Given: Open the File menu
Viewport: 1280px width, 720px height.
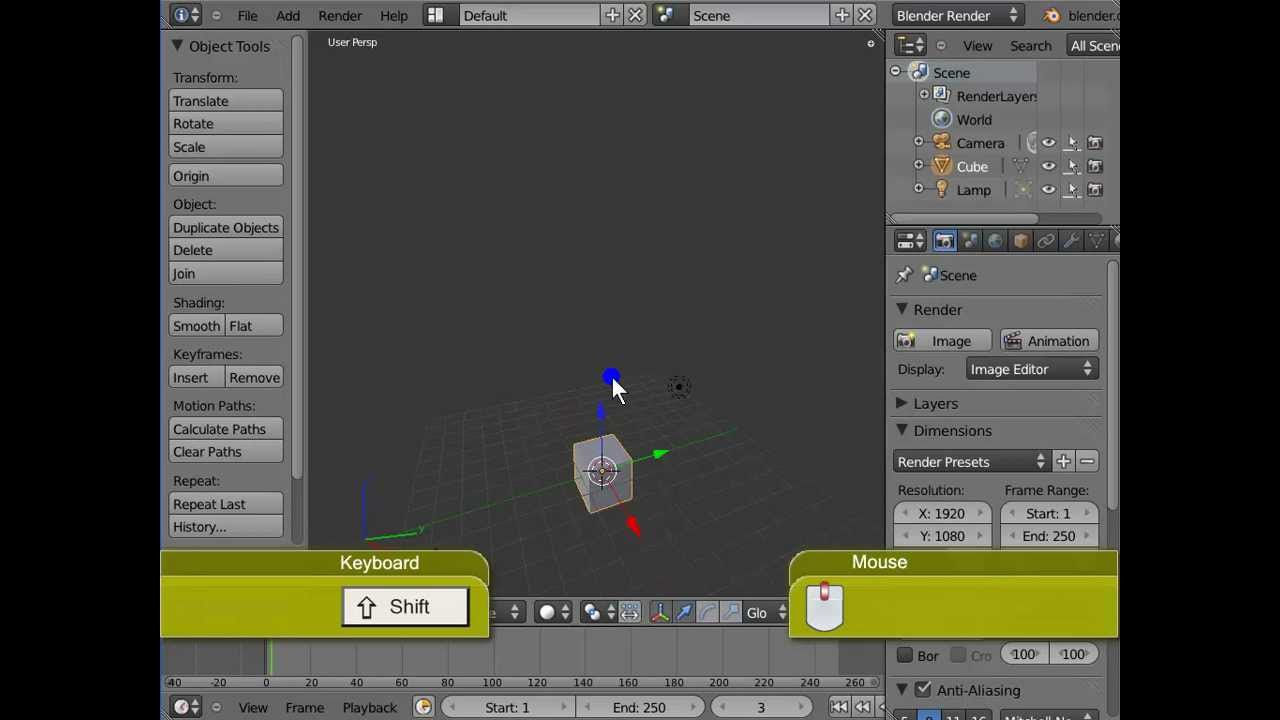Looking at the screenshot, I should pyautogui.click(x=247, y=15).
